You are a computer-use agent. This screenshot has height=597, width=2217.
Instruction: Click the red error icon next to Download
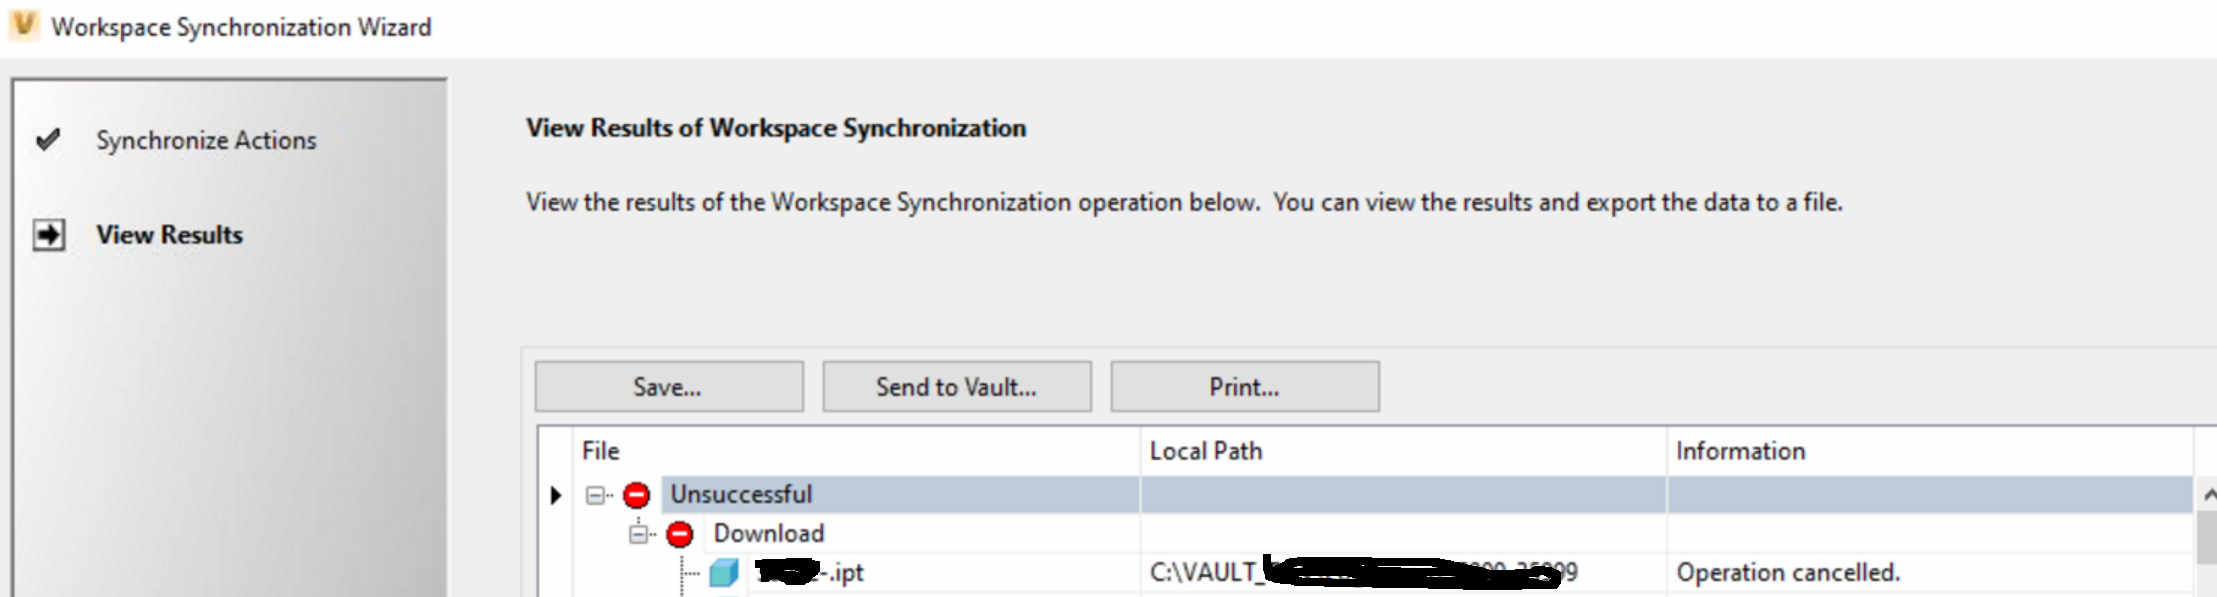click(680, 534)
